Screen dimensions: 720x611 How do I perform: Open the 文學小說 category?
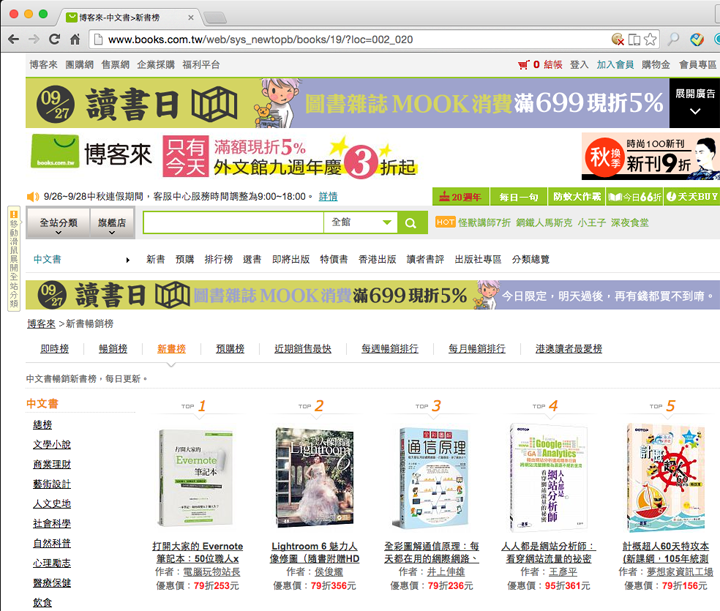click(x=52, y=445)
